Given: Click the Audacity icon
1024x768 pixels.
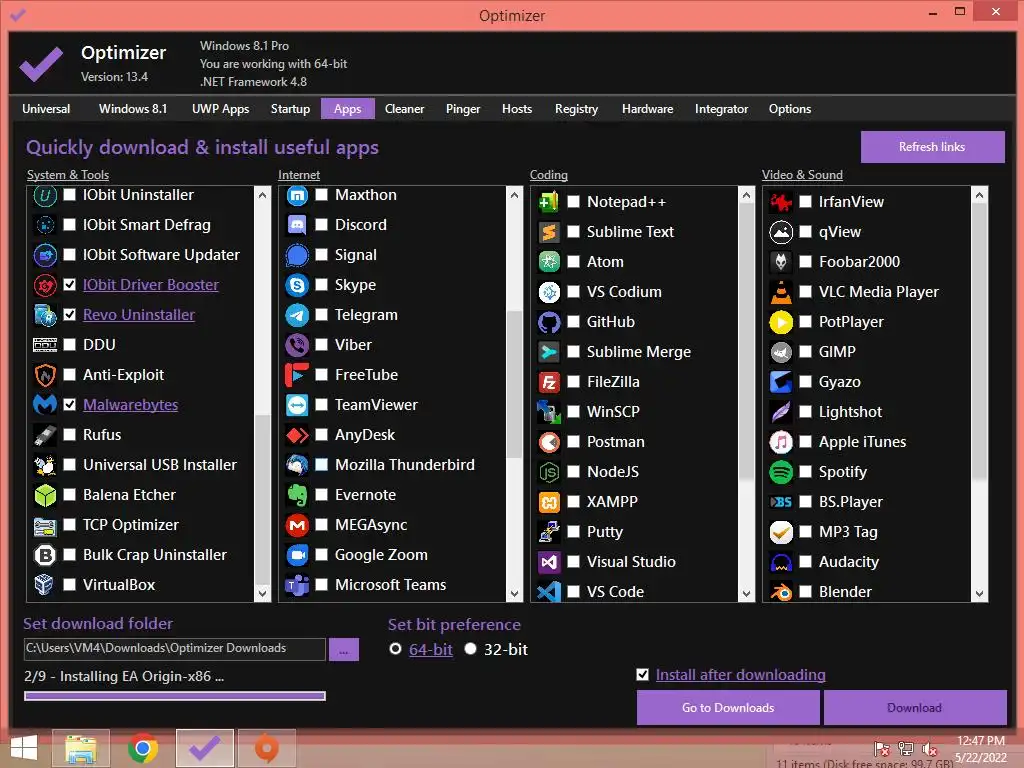Looking at the screenshot, I should point(781,562).
